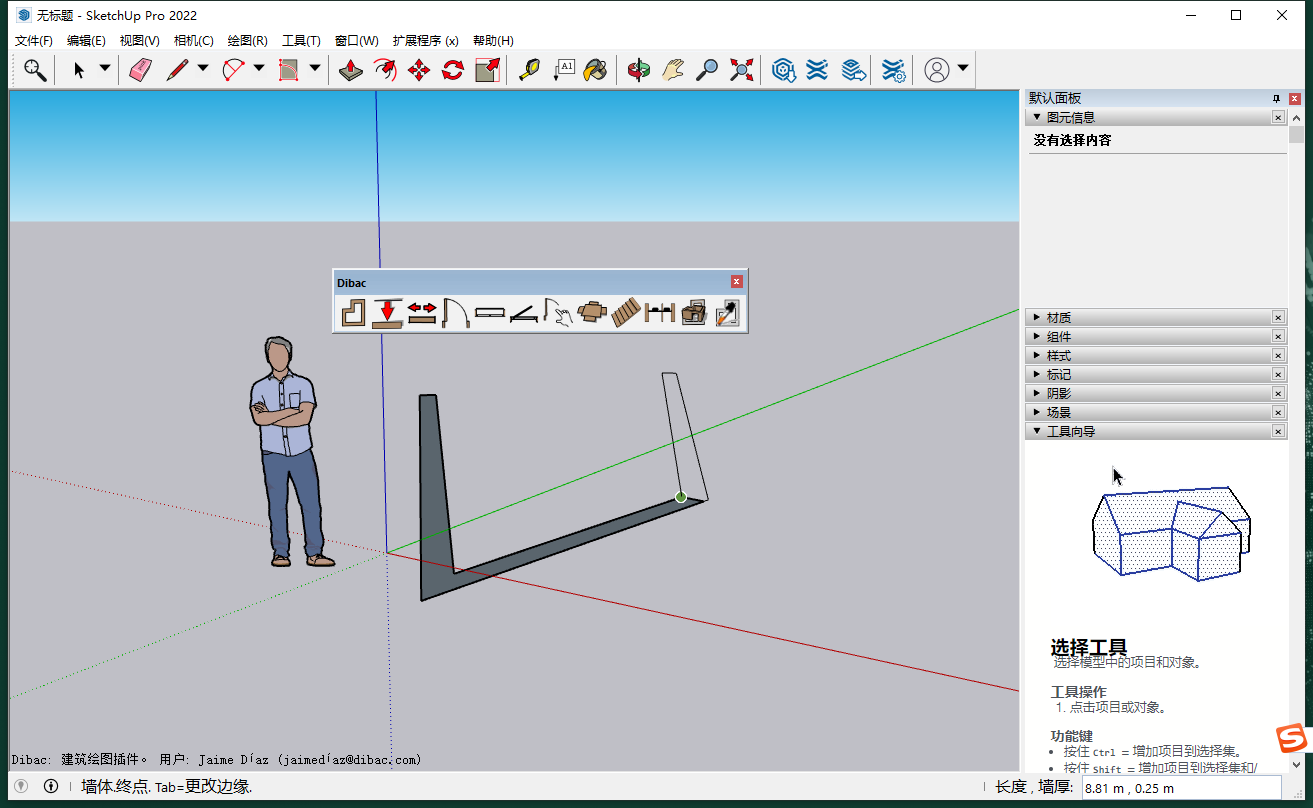Select the Dibac Extend Wall tool
Viewport: 1313px width, 808px height.
[x=422, y=314]
